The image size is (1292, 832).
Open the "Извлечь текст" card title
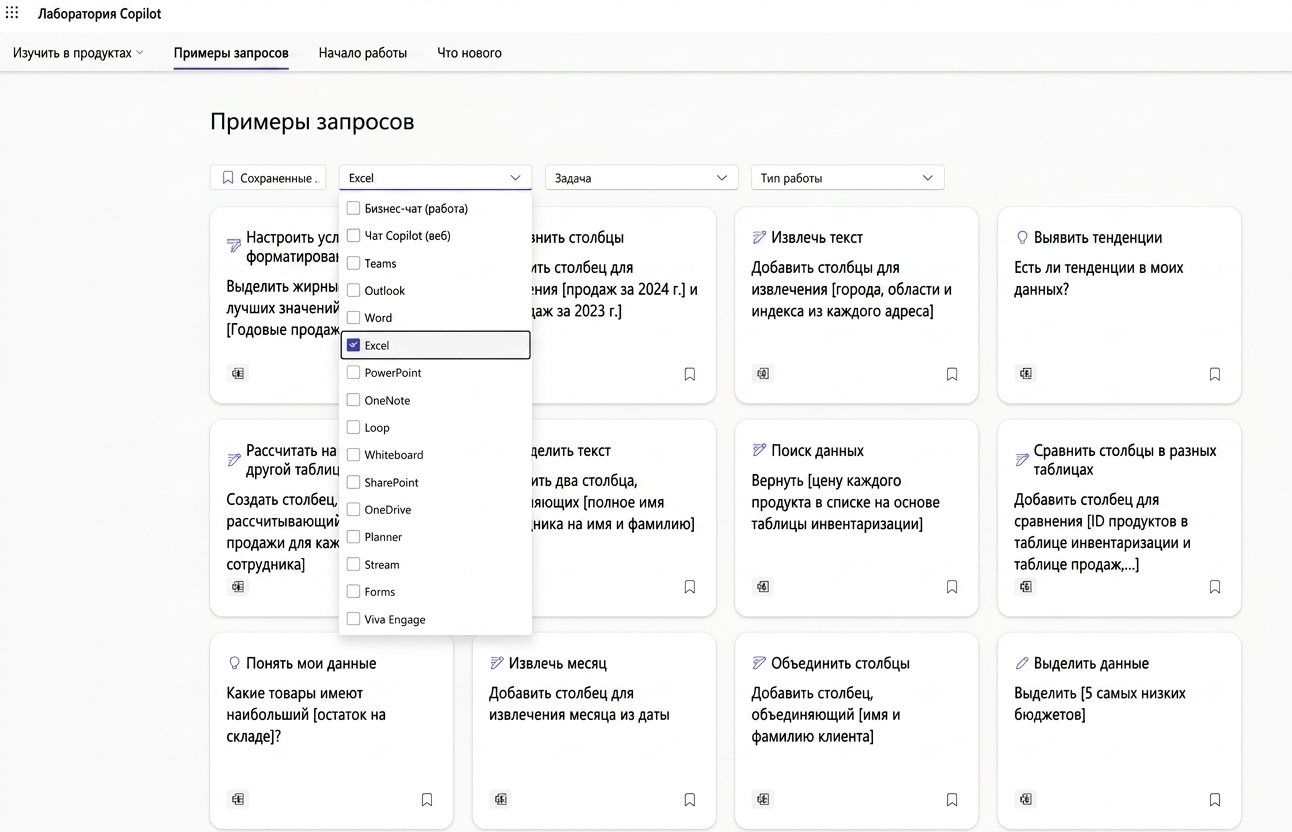click(817, 238)
